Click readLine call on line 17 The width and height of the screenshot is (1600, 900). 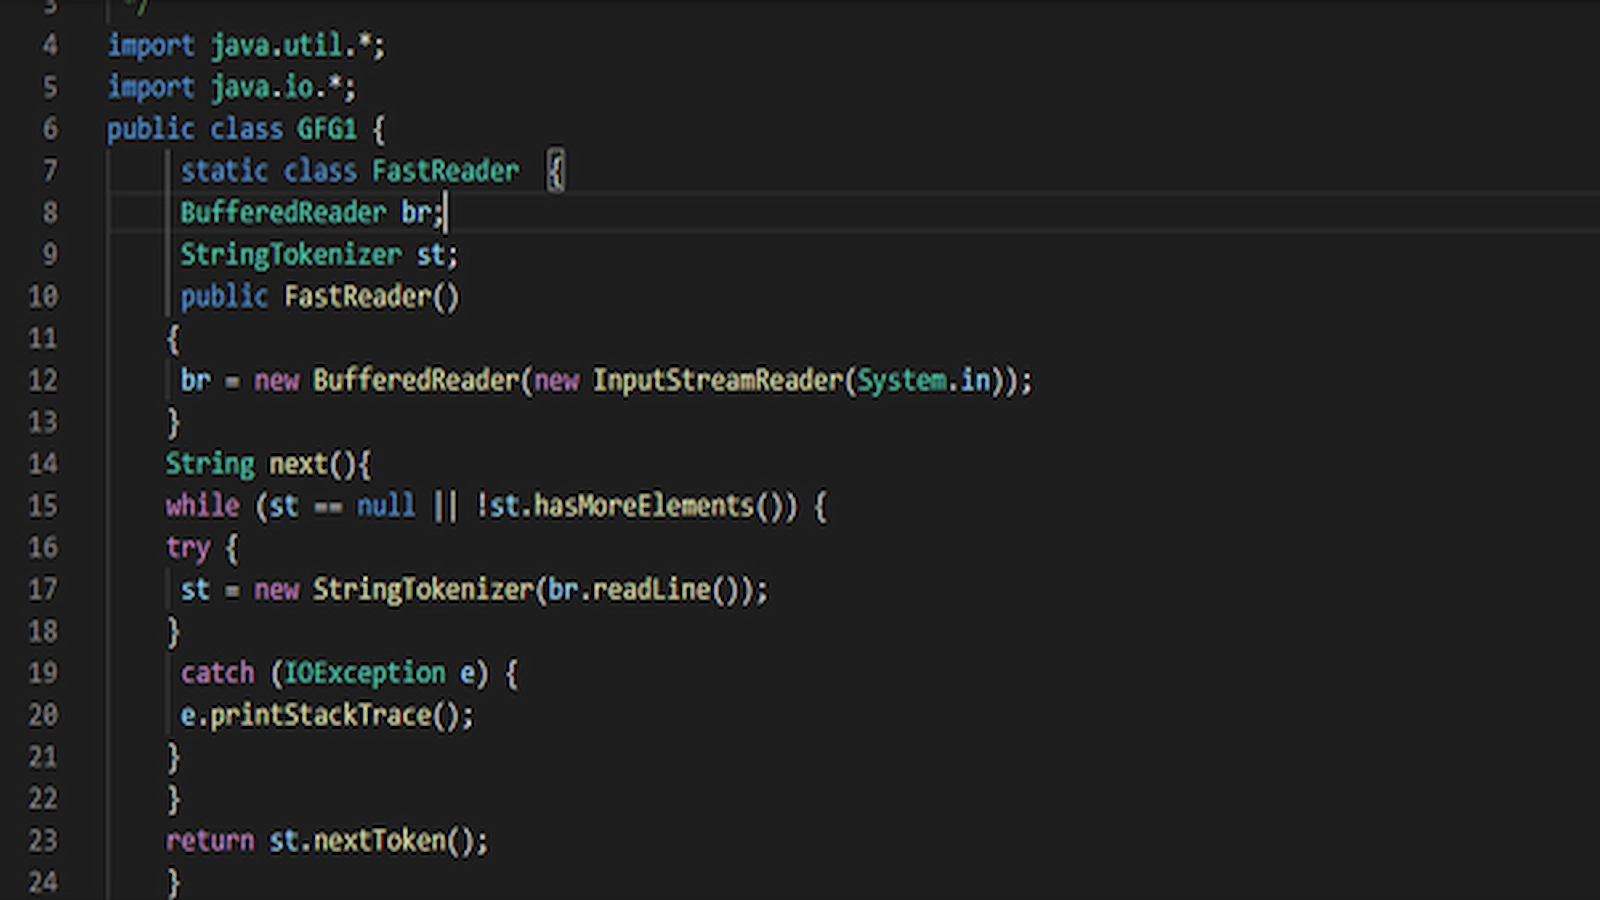tap(651, 590)
